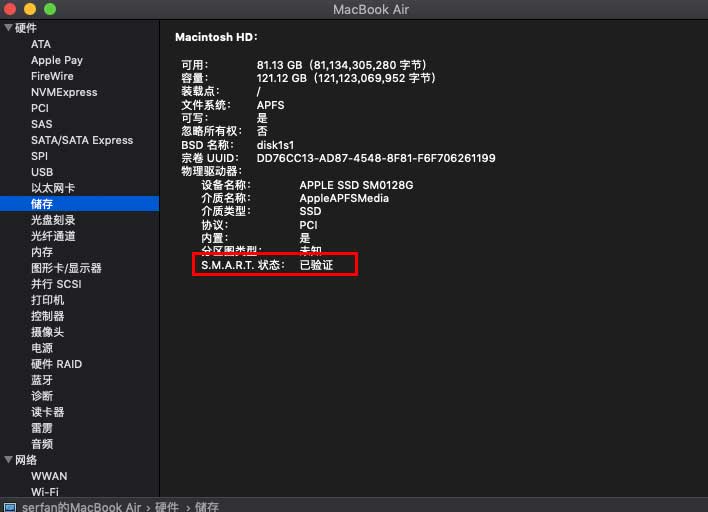Image resolution: width=708 pixels, height=512 pixels.
Task: Select 并行 SCSI in the sidebar
Action: click(56, 284)
